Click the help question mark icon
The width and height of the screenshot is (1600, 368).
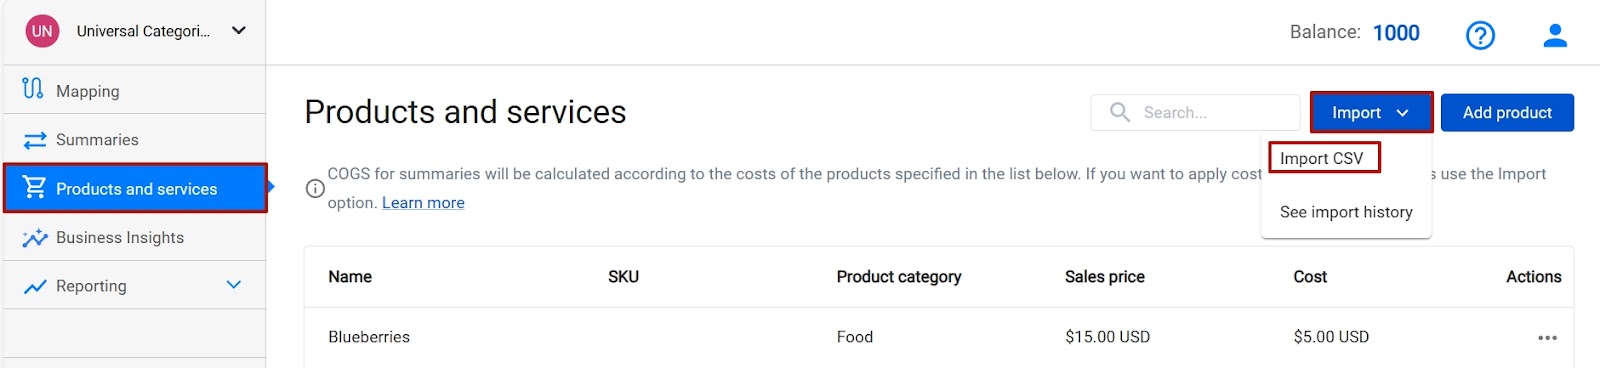point(1480,36)
